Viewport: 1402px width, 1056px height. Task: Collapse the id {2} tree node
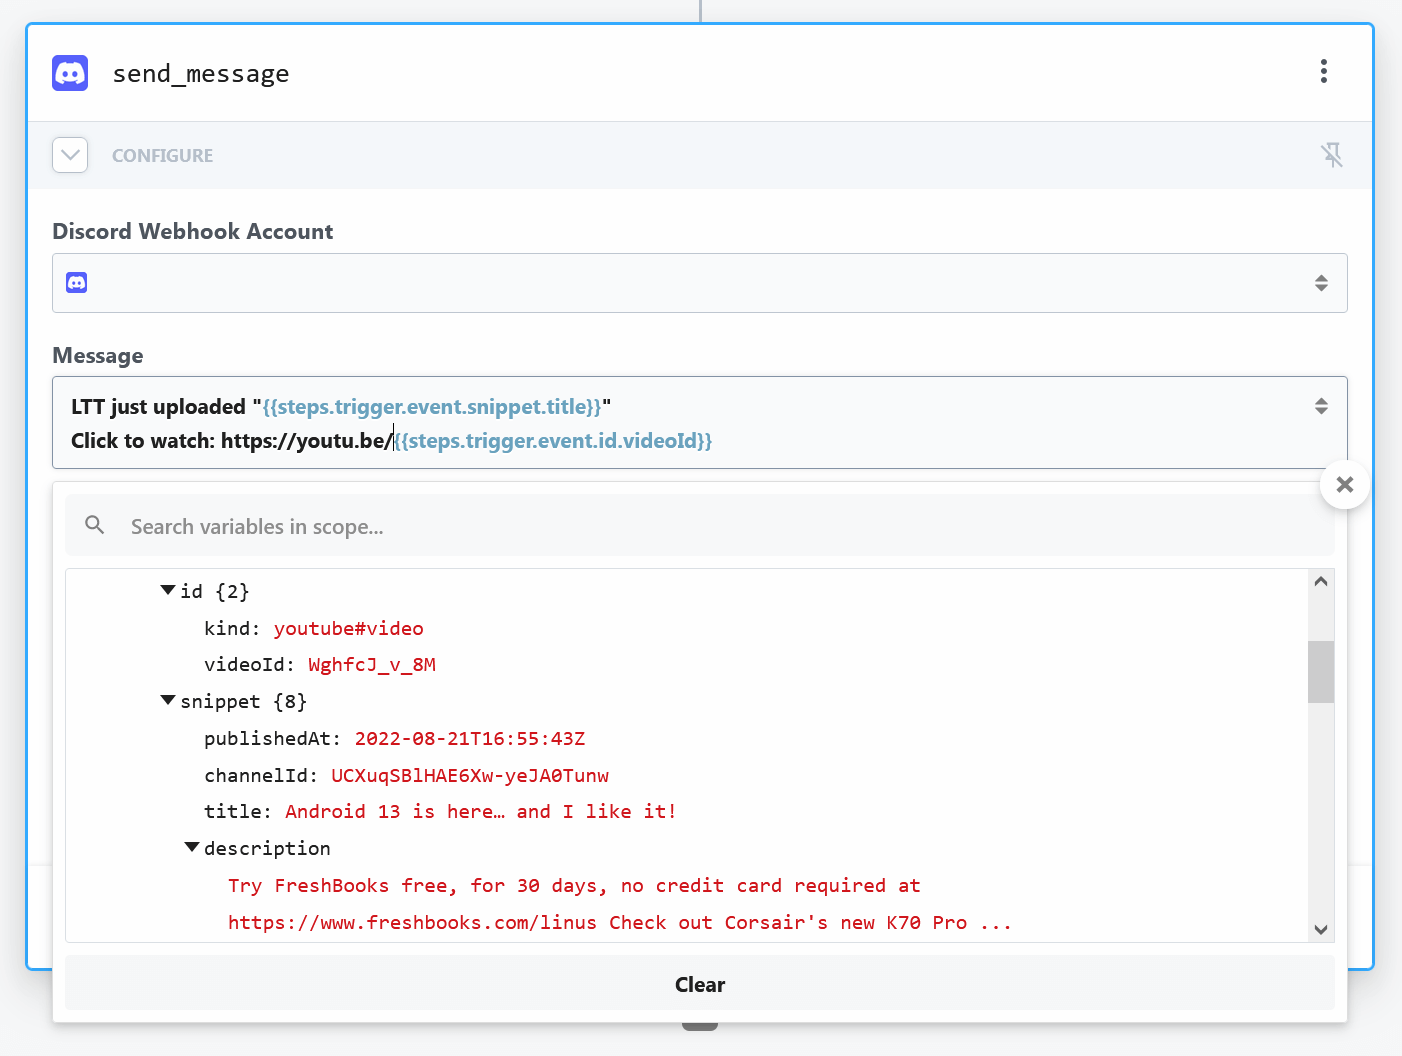coord(168,591)
